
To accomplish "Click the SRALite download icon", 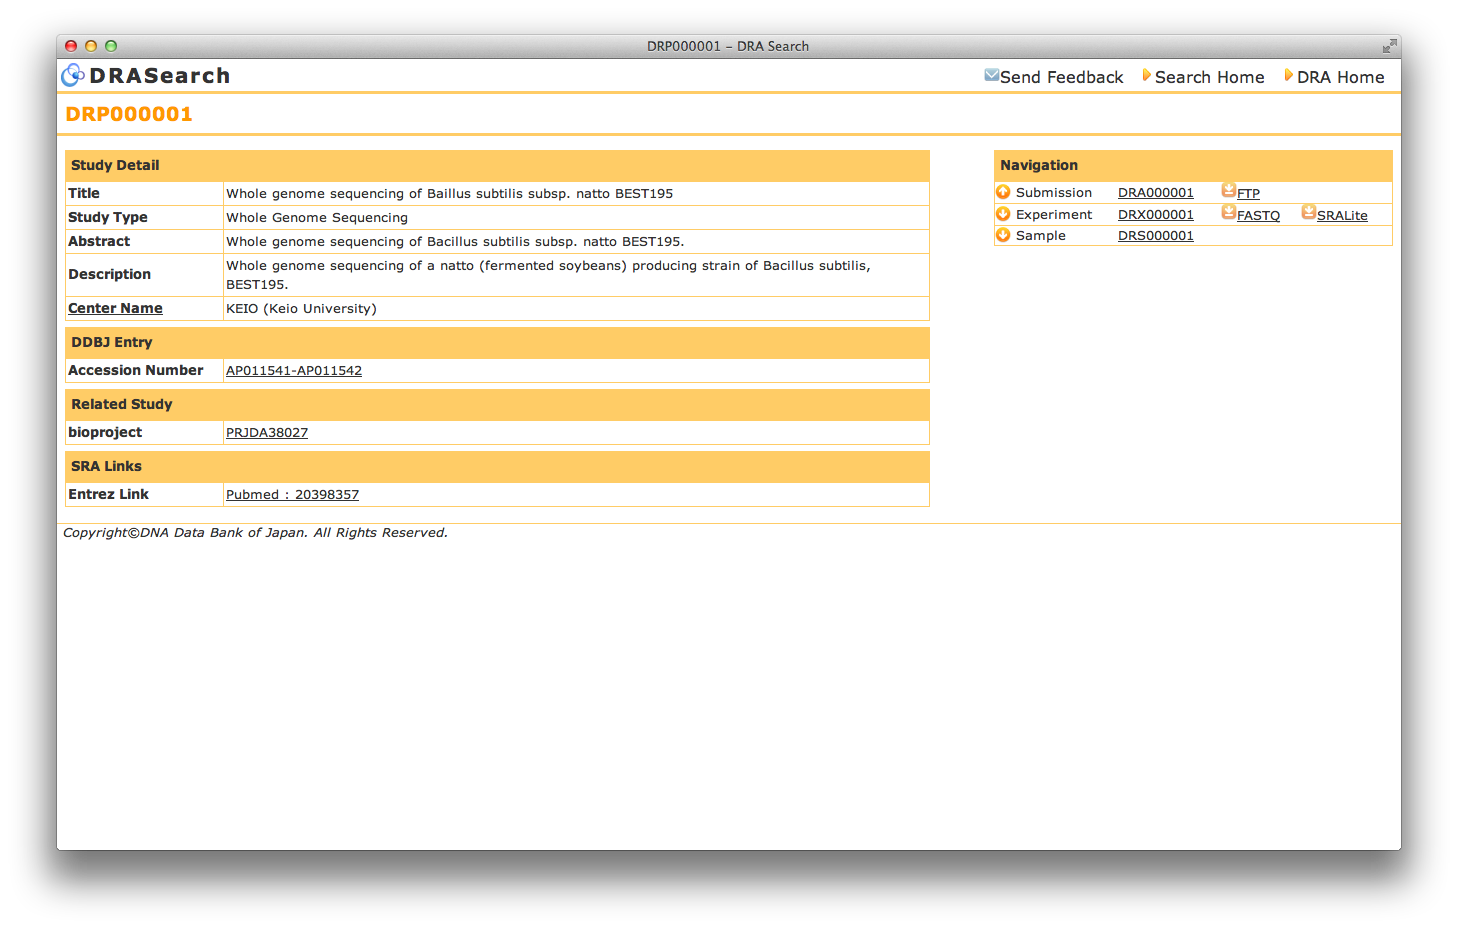I will point(1308,212).
